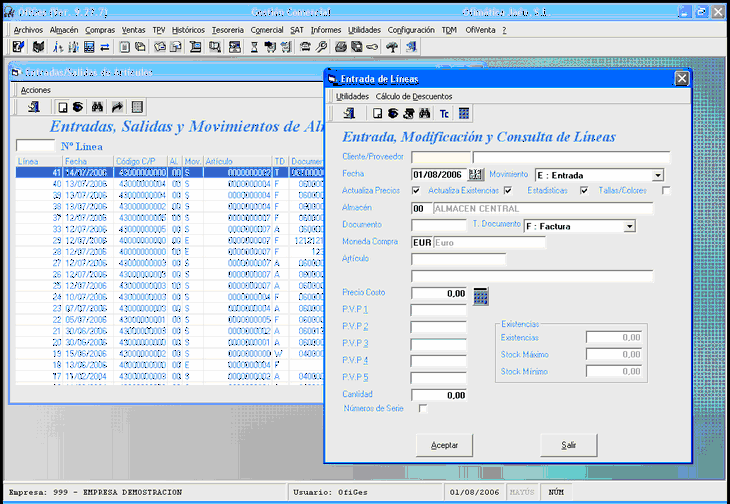Click the open book icon in main toolbar
Image resolution: width=730 pixels, height=504 pixels.
click(39, 47)
